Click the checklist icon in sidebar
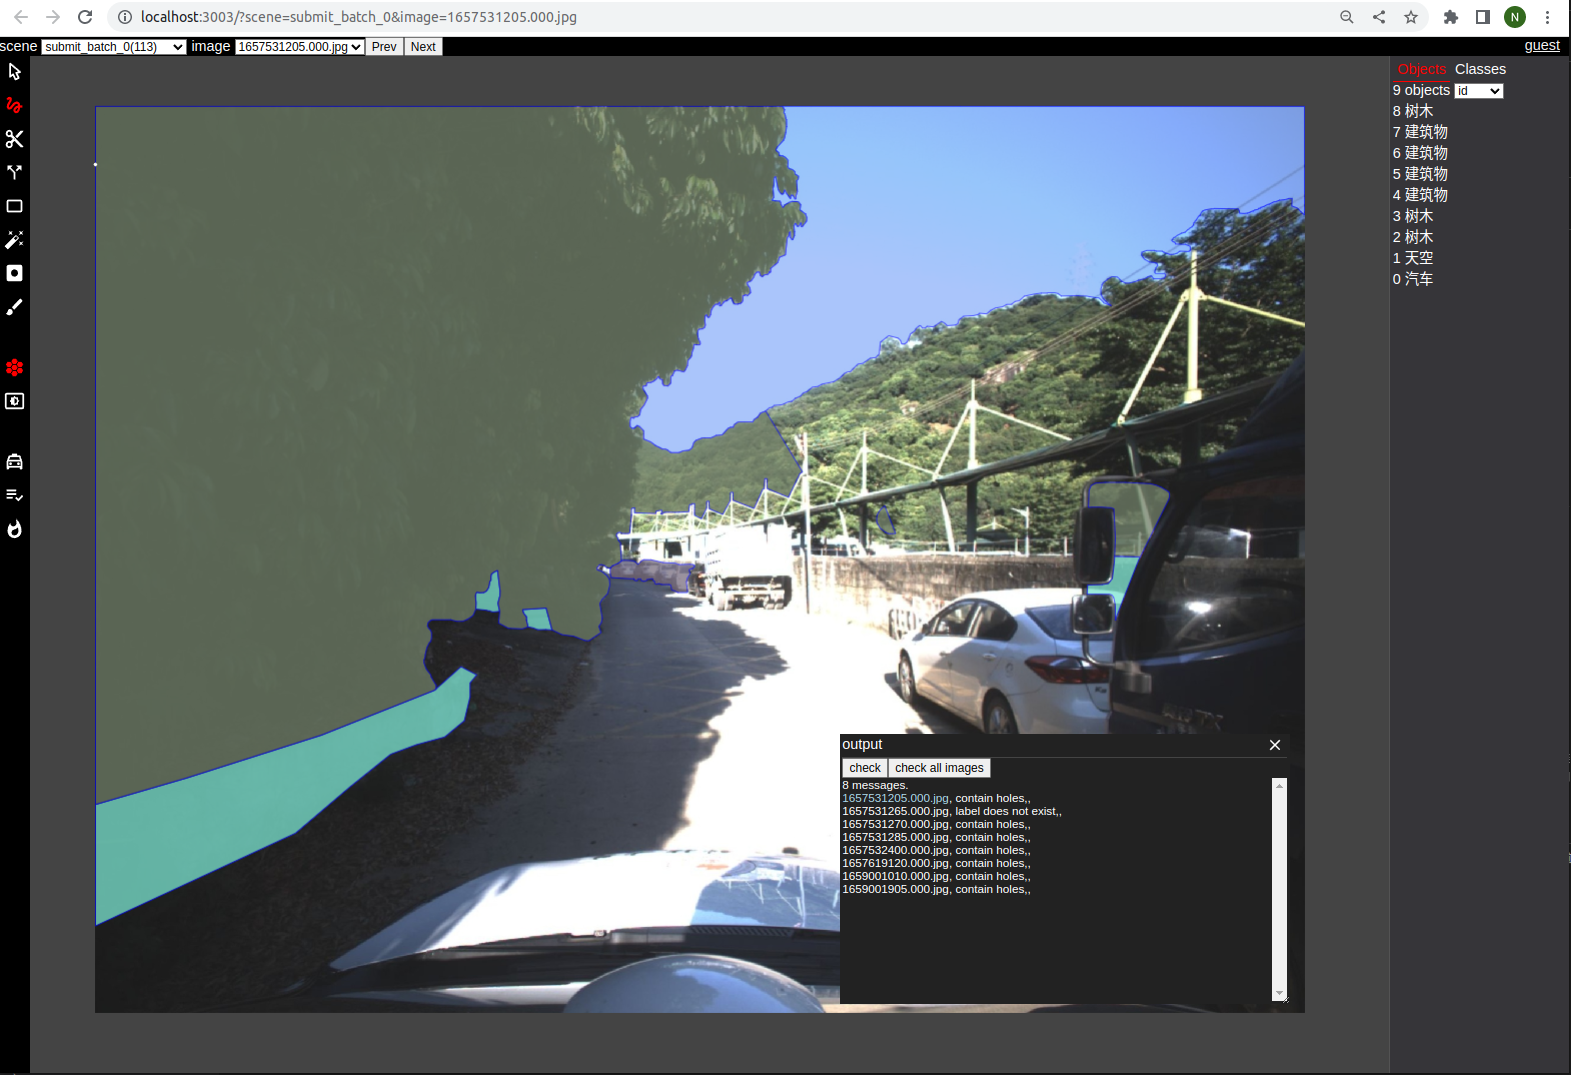 click(14, 495)
